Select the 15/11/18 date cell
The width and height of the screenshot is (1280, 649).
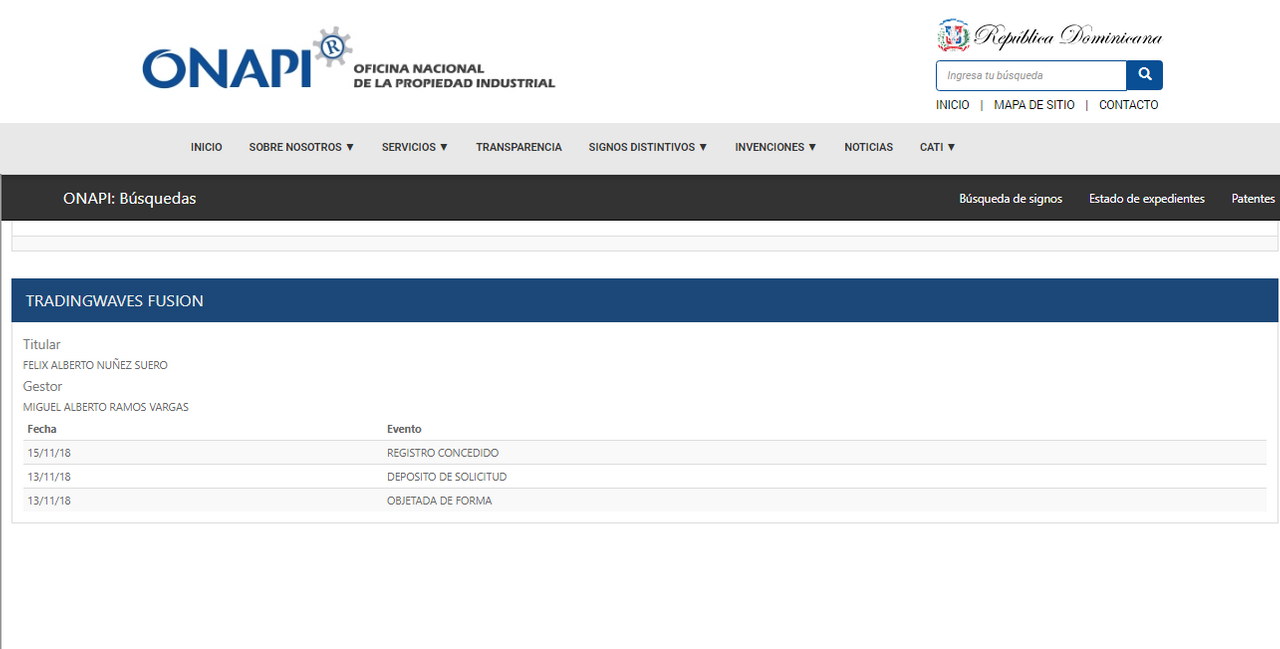click(x=49, y=453)
